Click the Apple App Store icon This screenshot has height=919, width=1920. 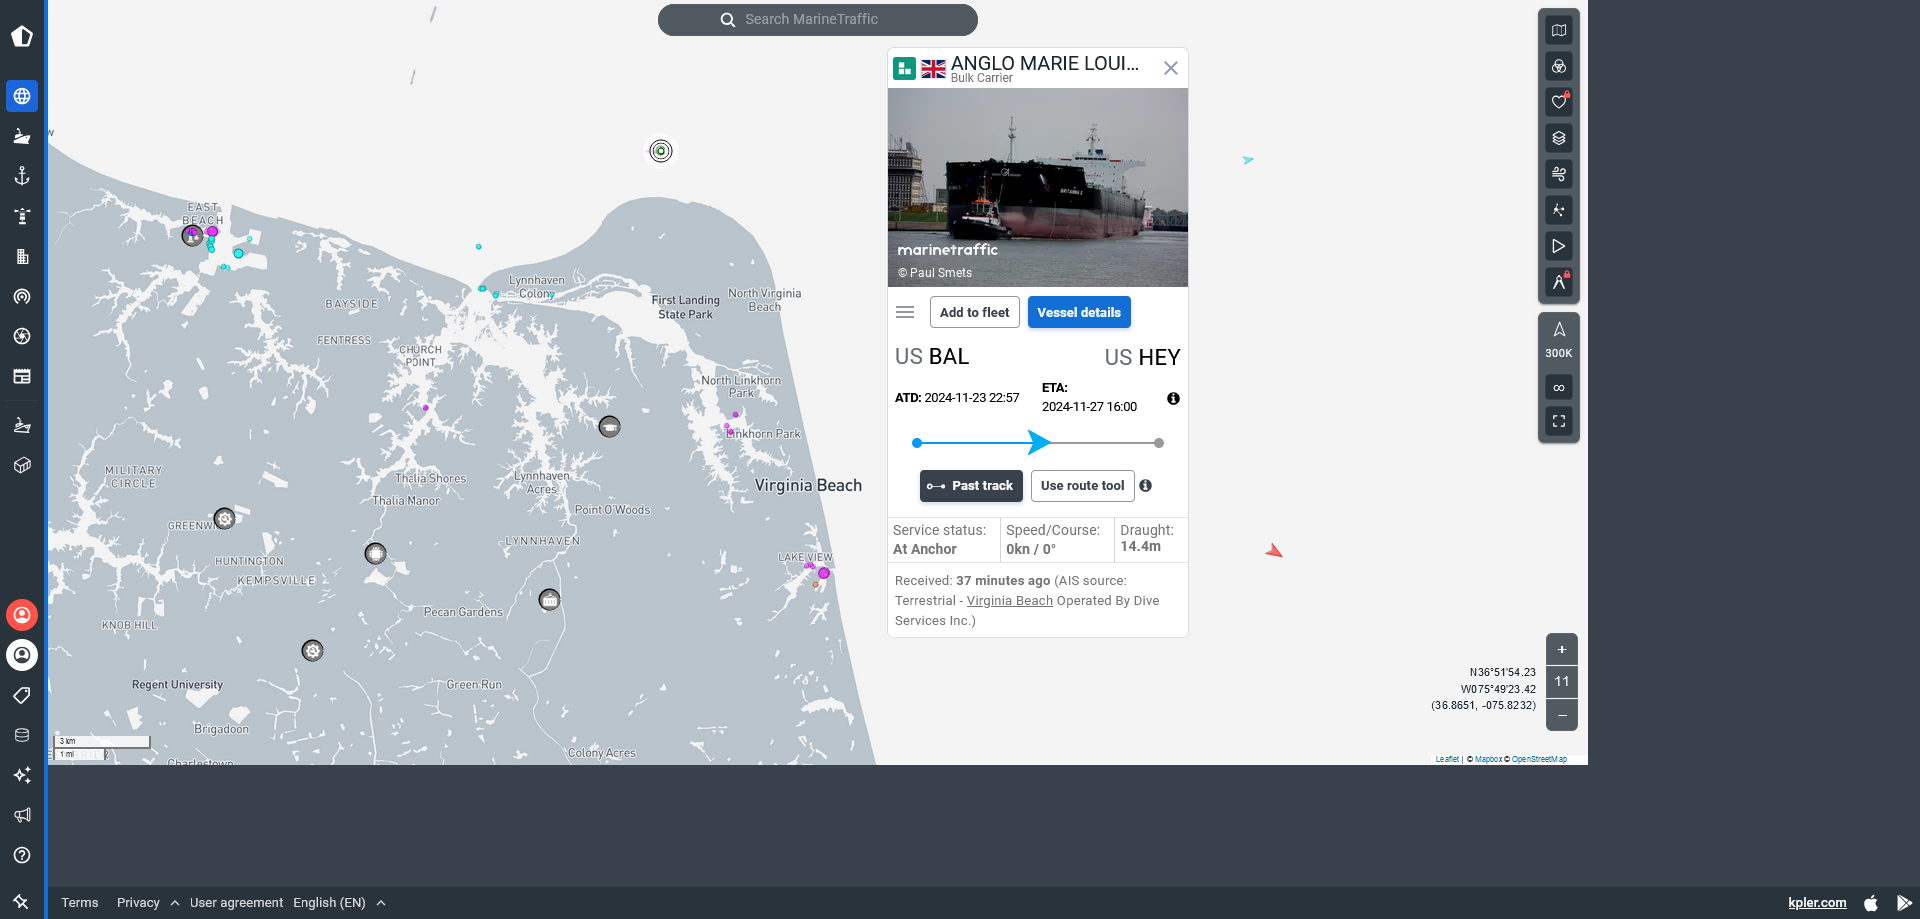tap(1871, 903)
